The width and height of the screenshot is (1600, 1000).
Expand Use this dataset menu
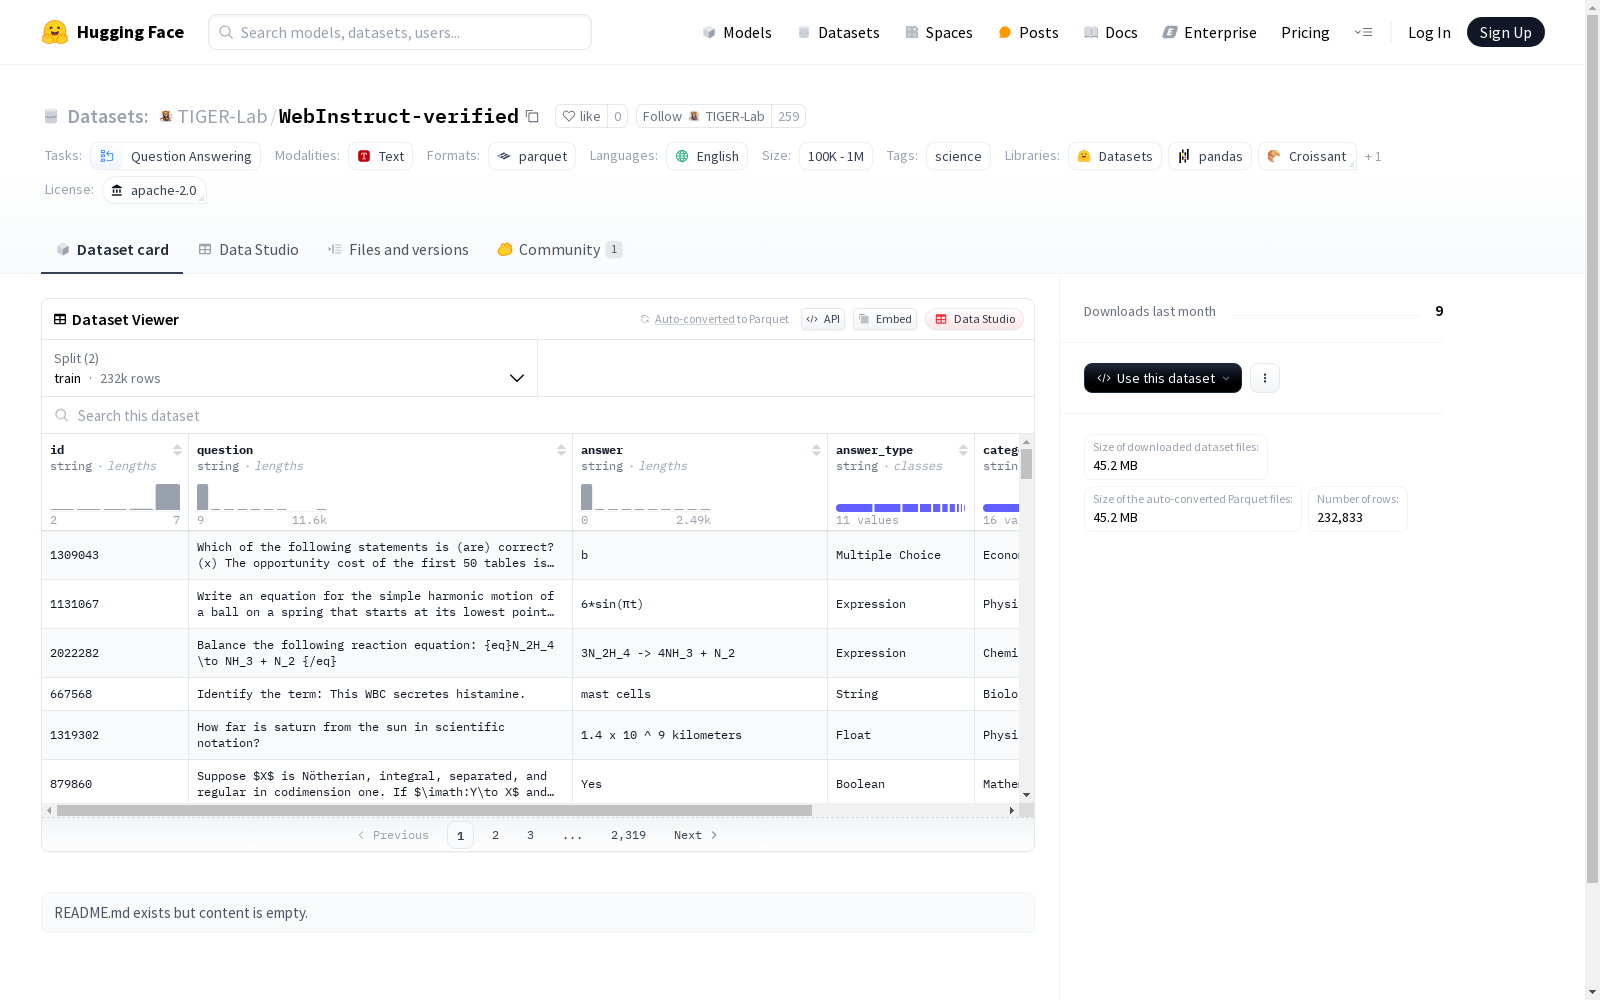pos(1163,378)
